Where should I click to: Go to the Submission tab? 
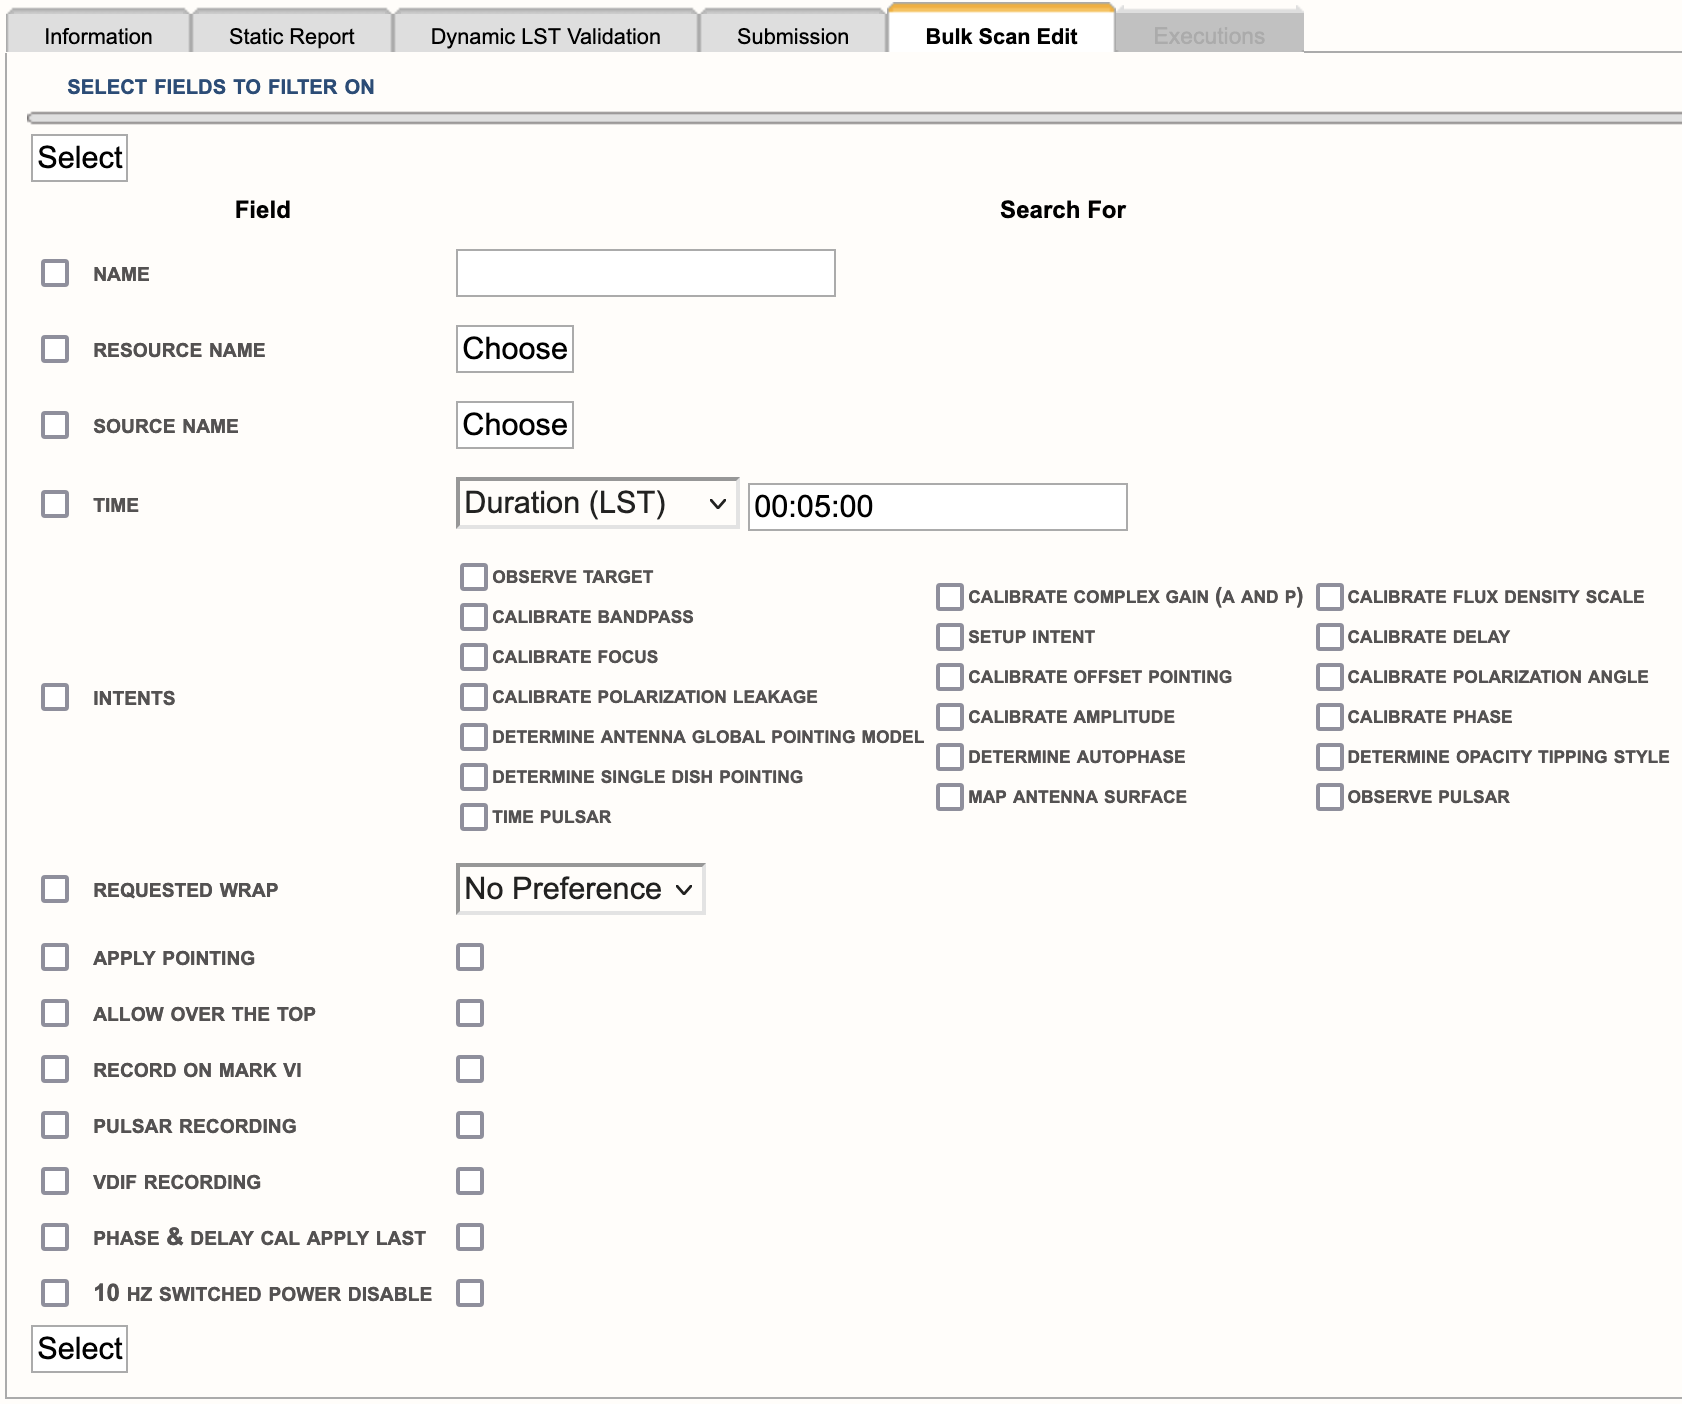792,36
